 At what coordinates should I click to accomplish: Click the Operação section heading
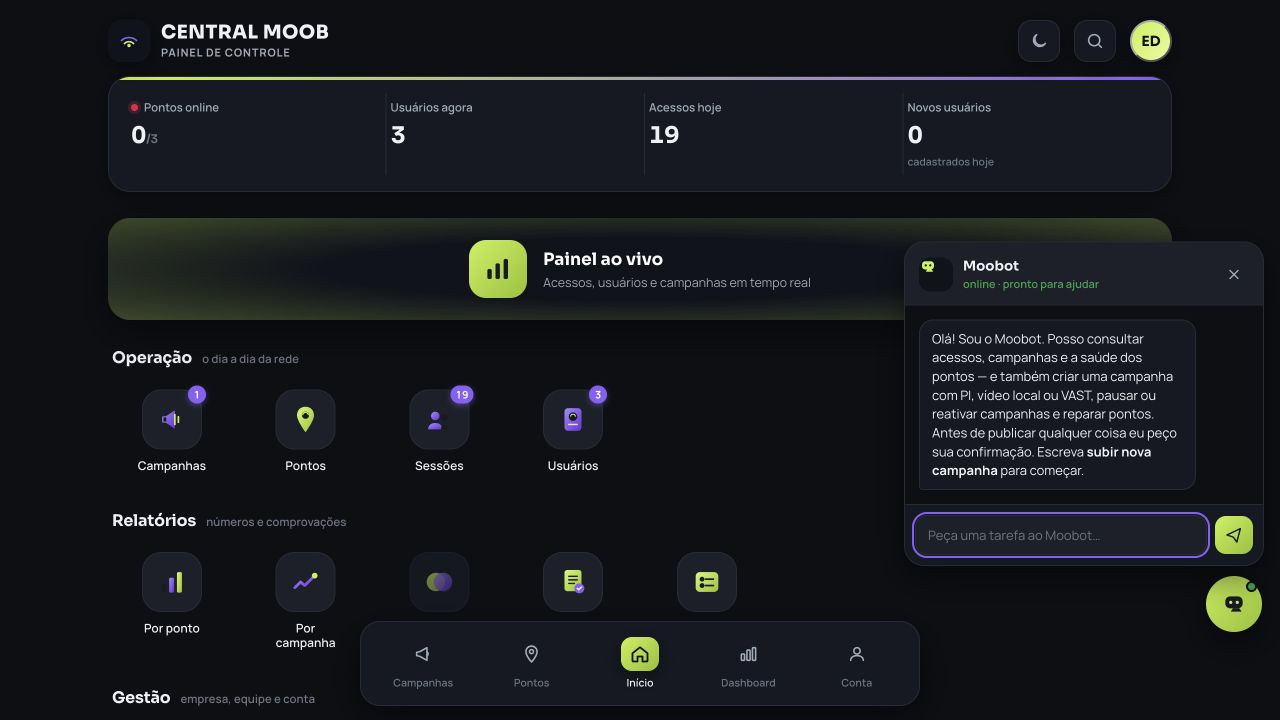pos(152,357)
